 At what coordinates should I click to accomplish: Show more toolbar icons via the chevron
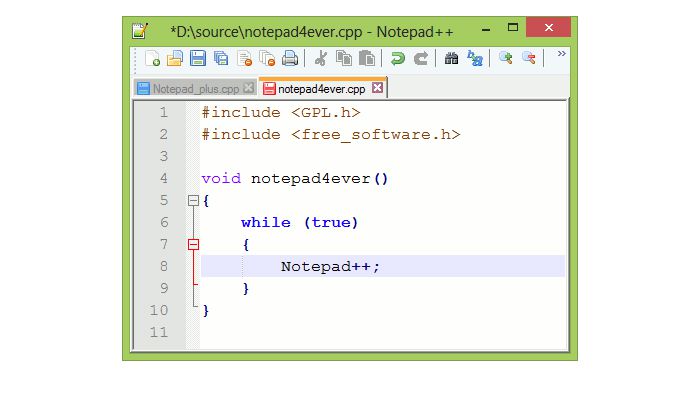click(562, 54)
